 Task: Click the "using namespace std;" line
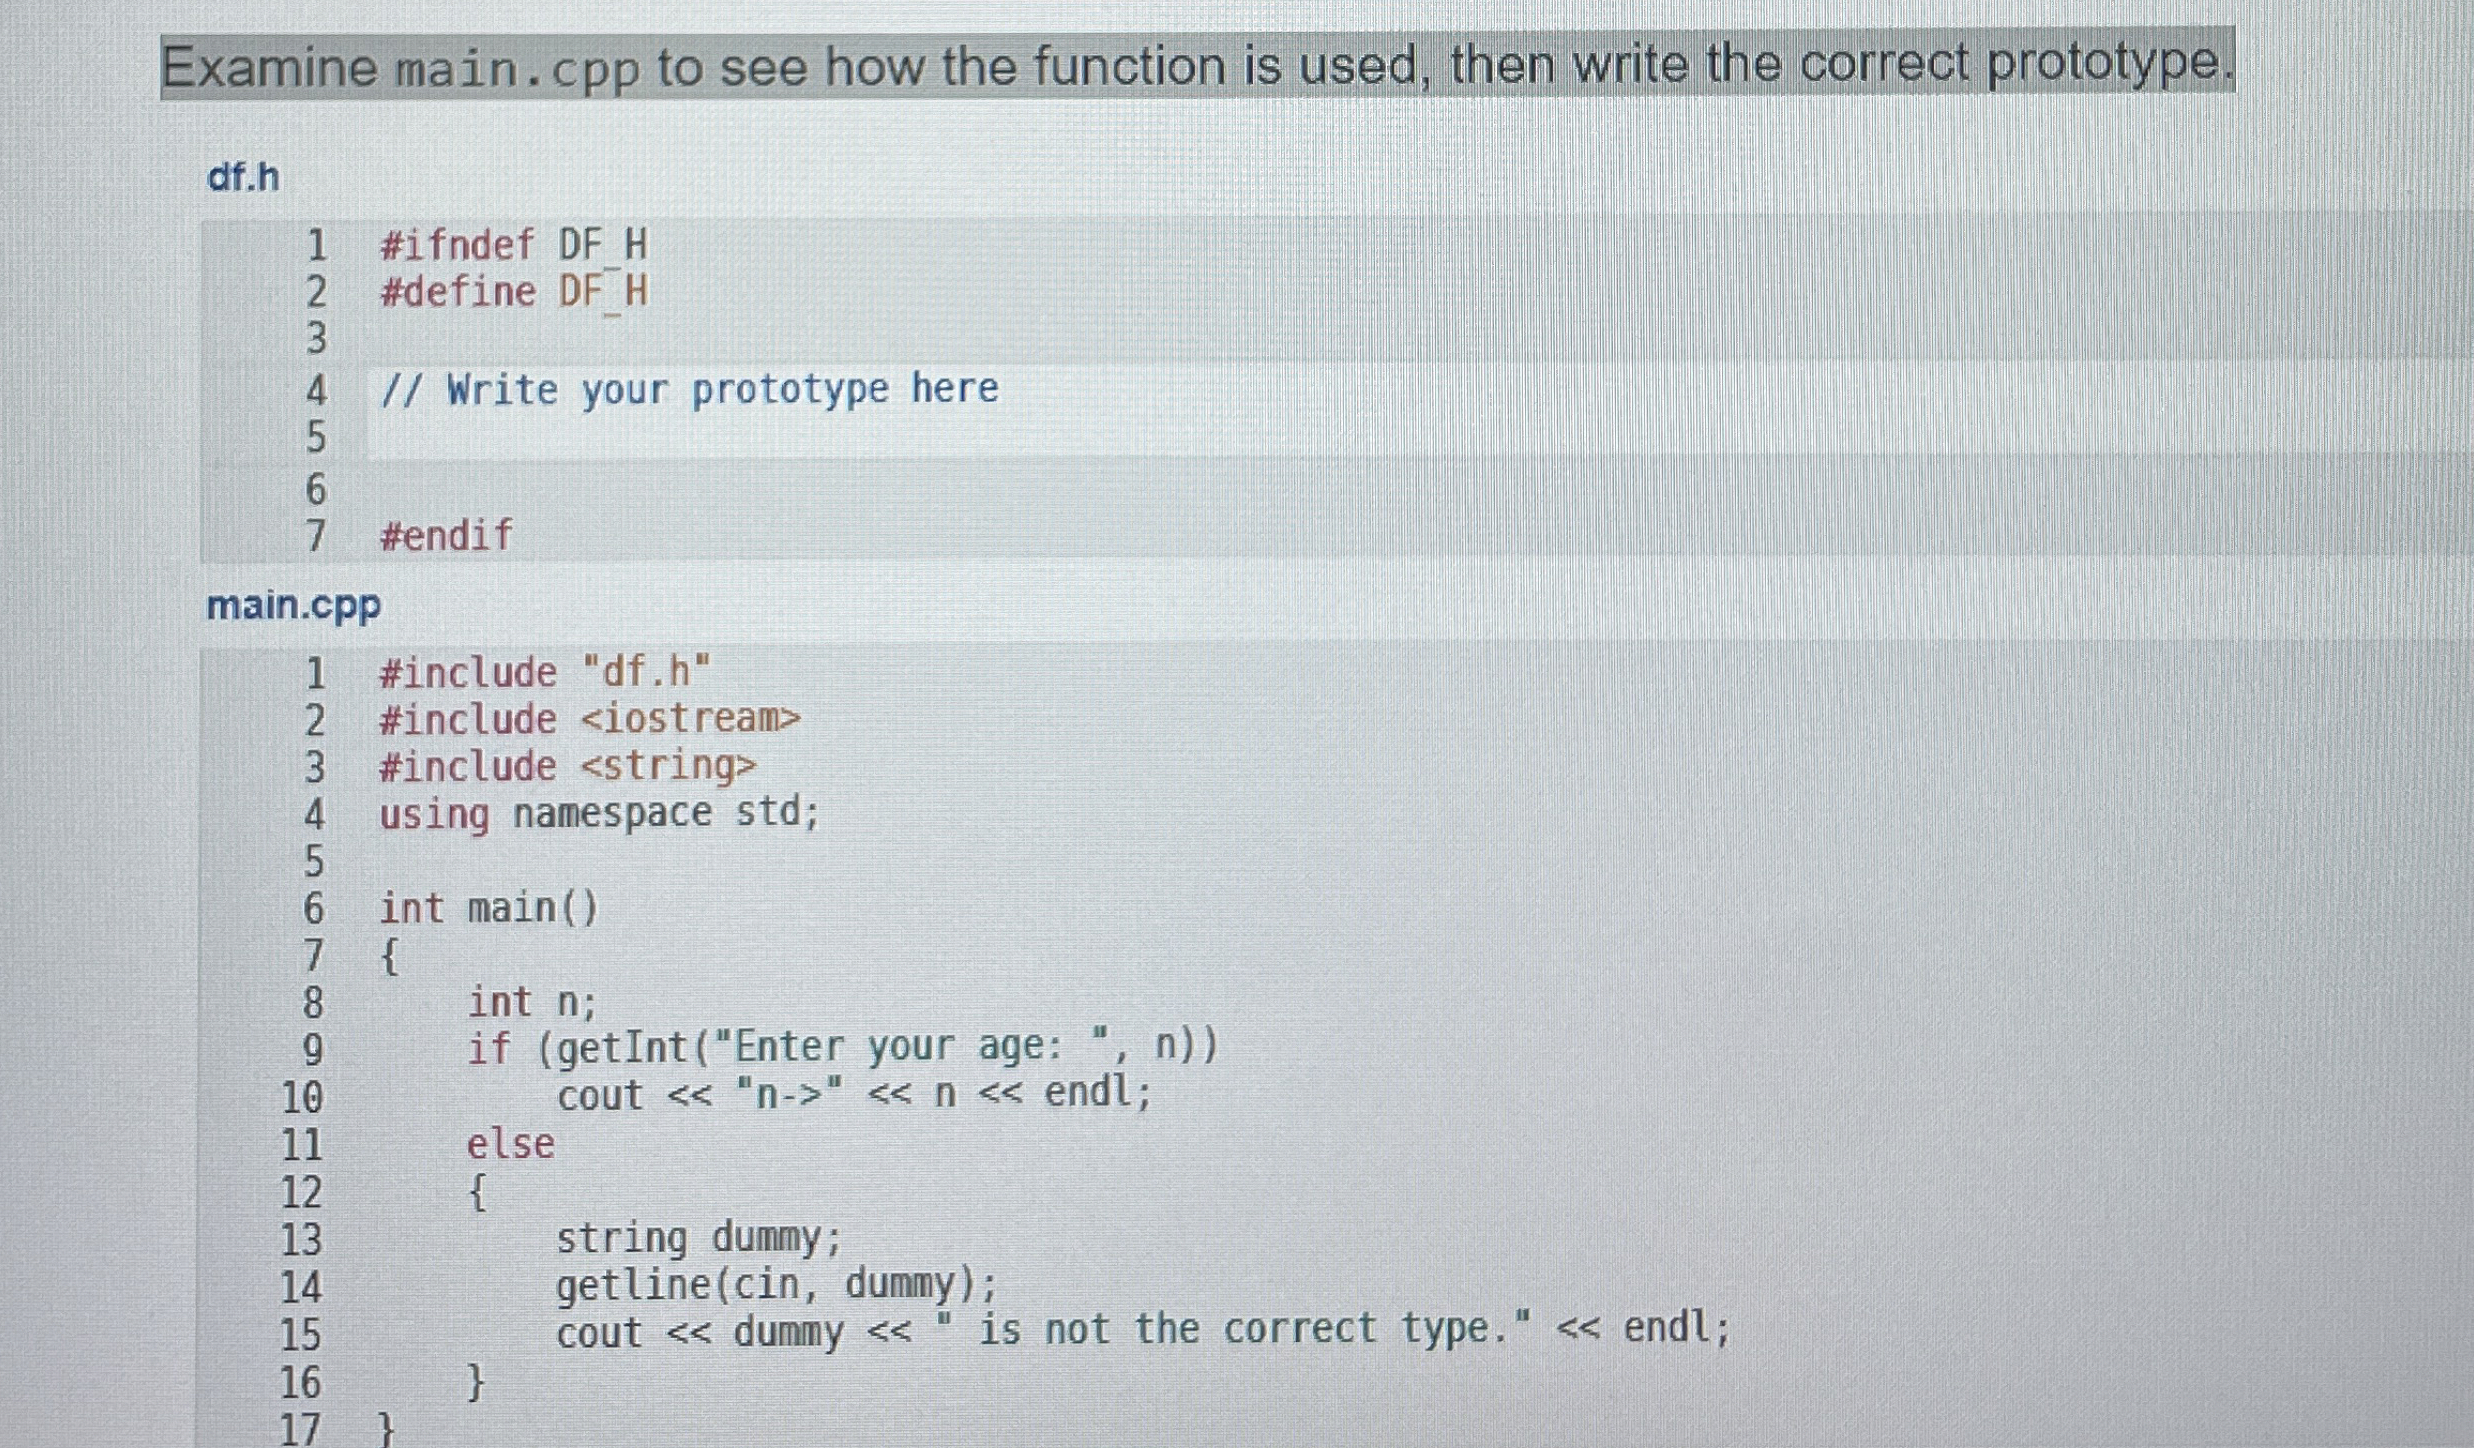(598, 812)
